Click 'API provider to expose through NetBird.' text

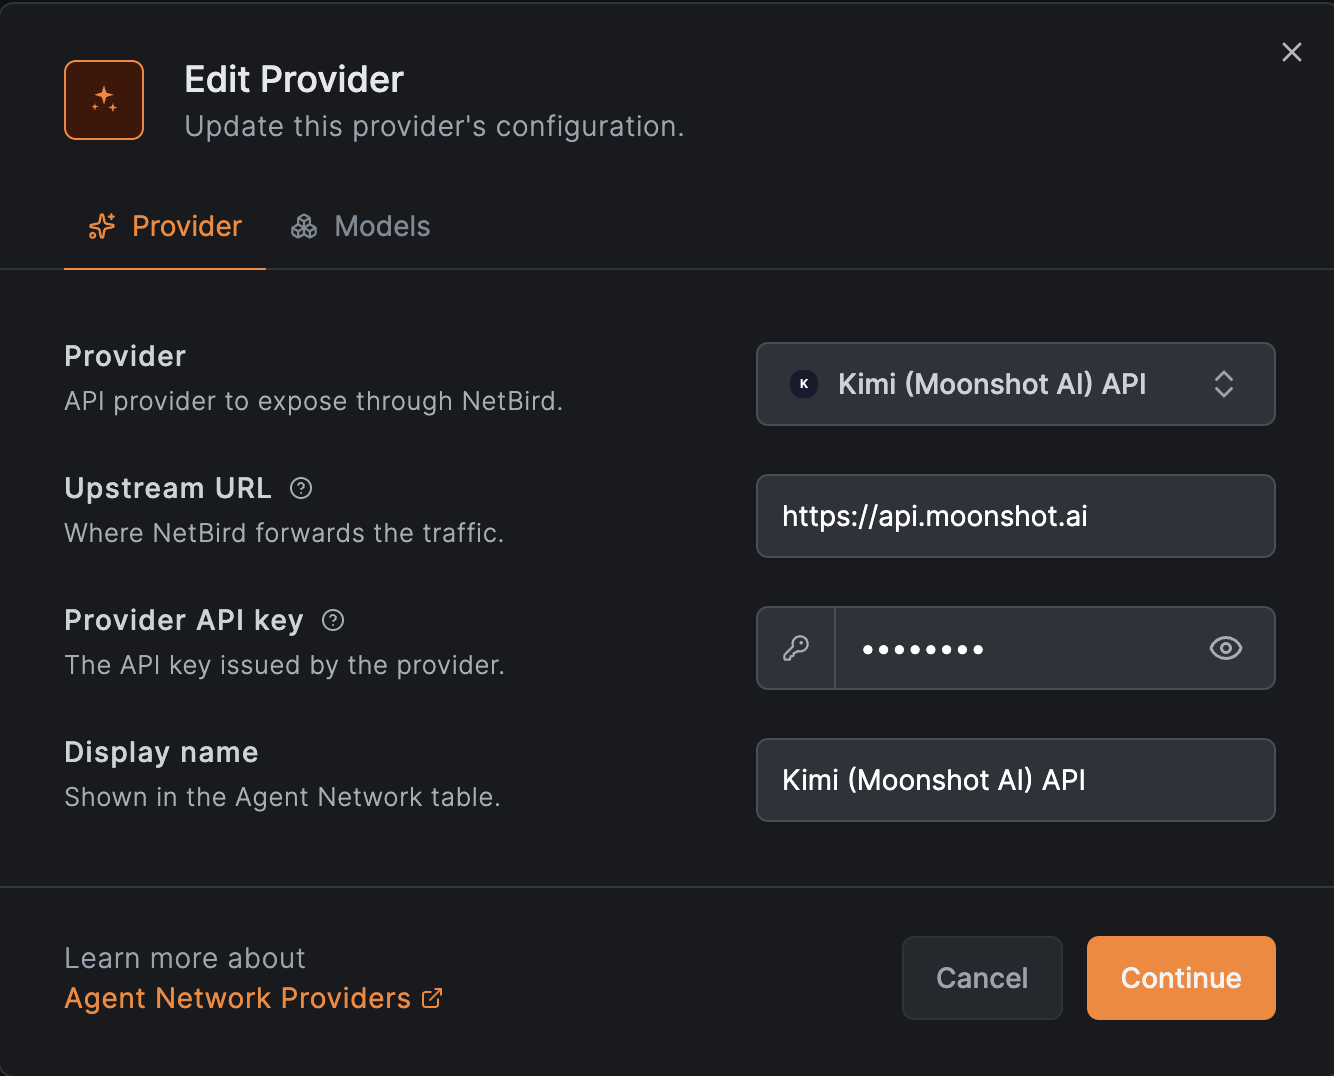point(314,401)
